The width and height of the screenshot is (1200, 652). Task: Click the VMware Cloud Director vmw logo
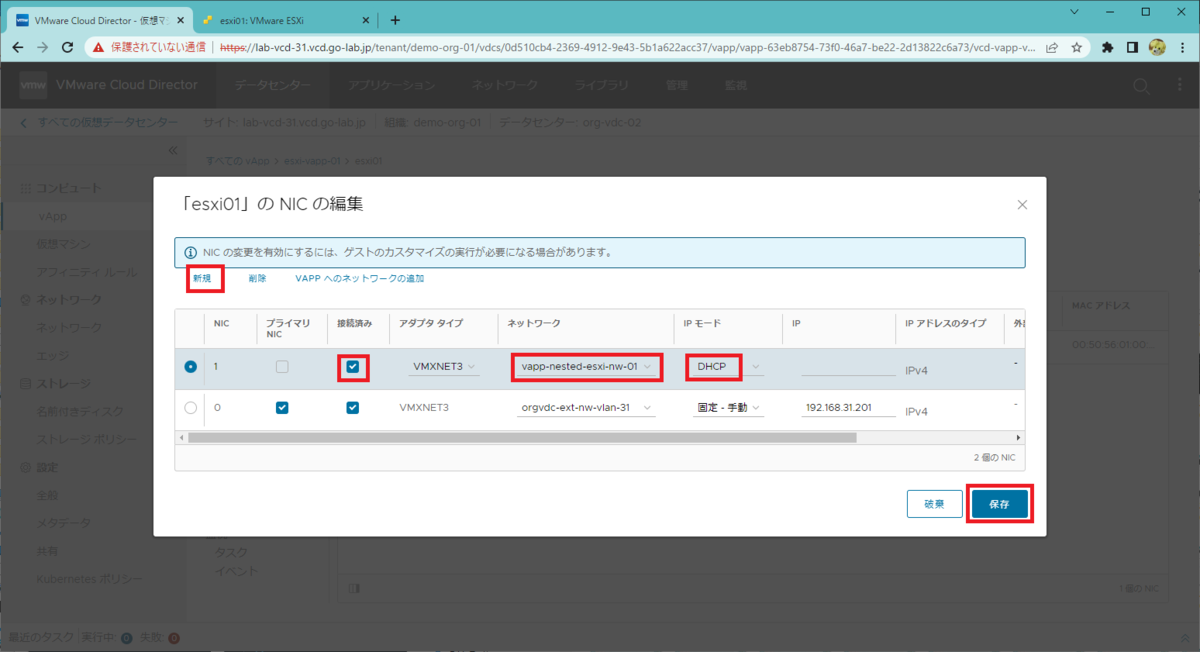coord(33,86)
